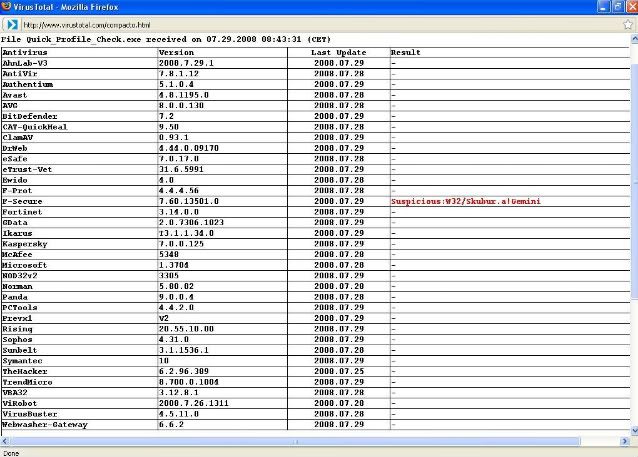The width and height of the screenshot is (638, 457).
Task: Click the 'Norman' row name
Action: click(17, 286)
